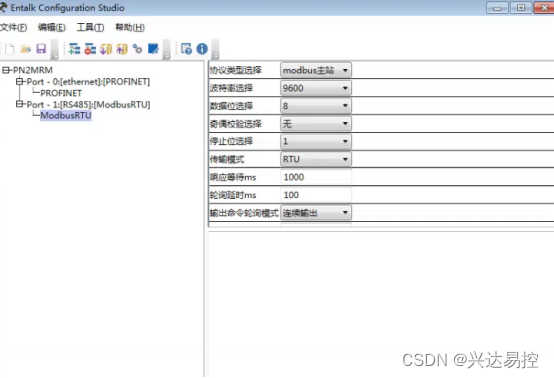Click the 输出命令轮询模式 label
Image resolution: width=554 pixels, height=378 pixels.
(x=244, y=213)
